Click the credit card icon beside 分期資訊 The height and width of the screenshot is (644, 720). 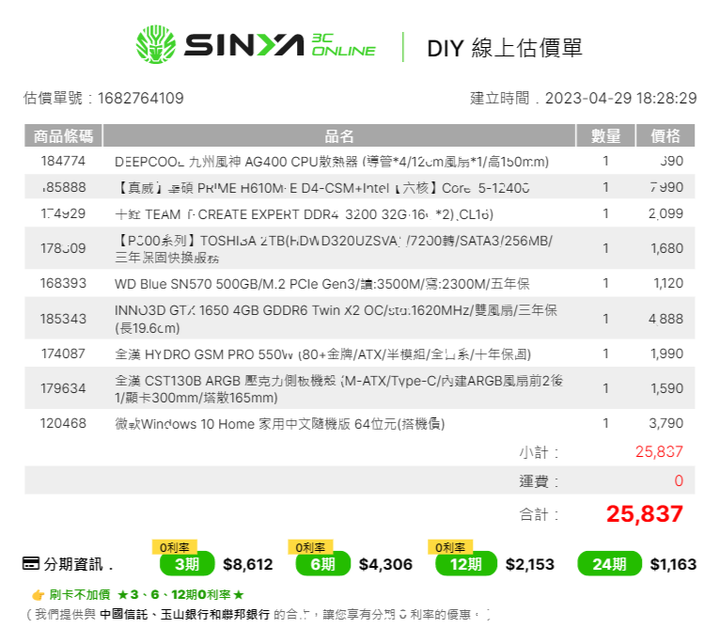31,563
